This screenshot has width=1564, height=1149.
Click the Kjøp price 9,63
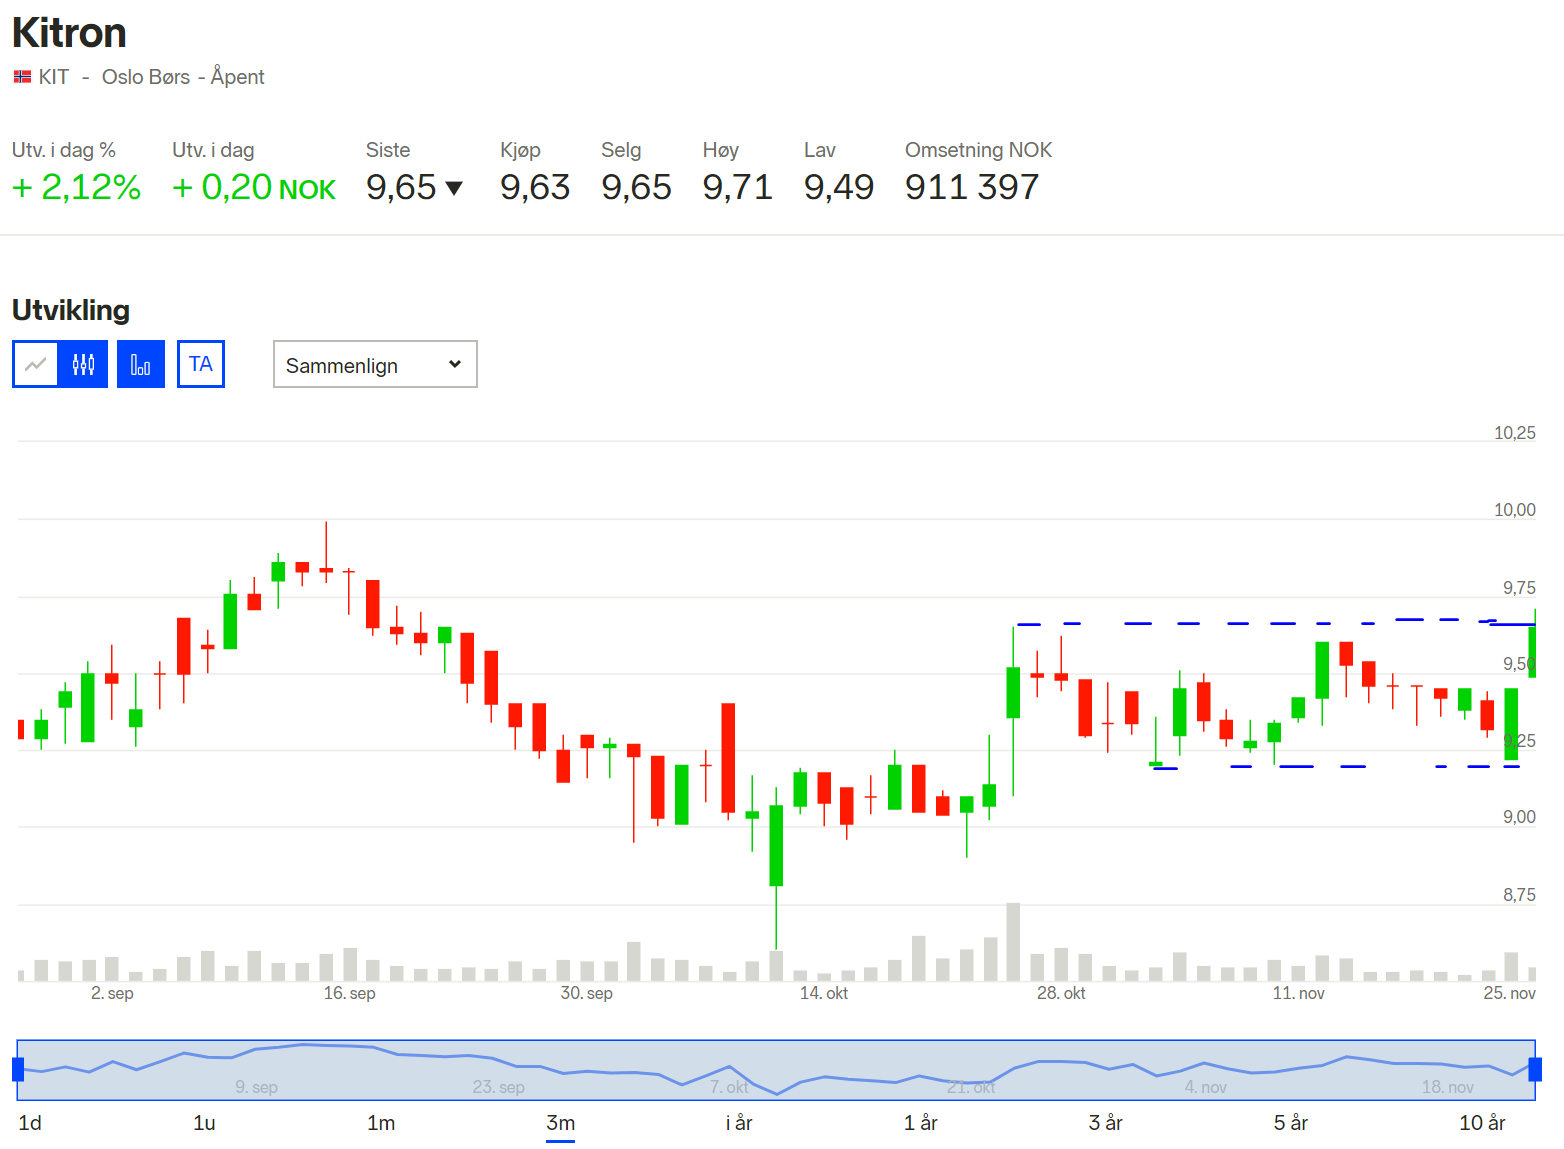pos(535,187)
